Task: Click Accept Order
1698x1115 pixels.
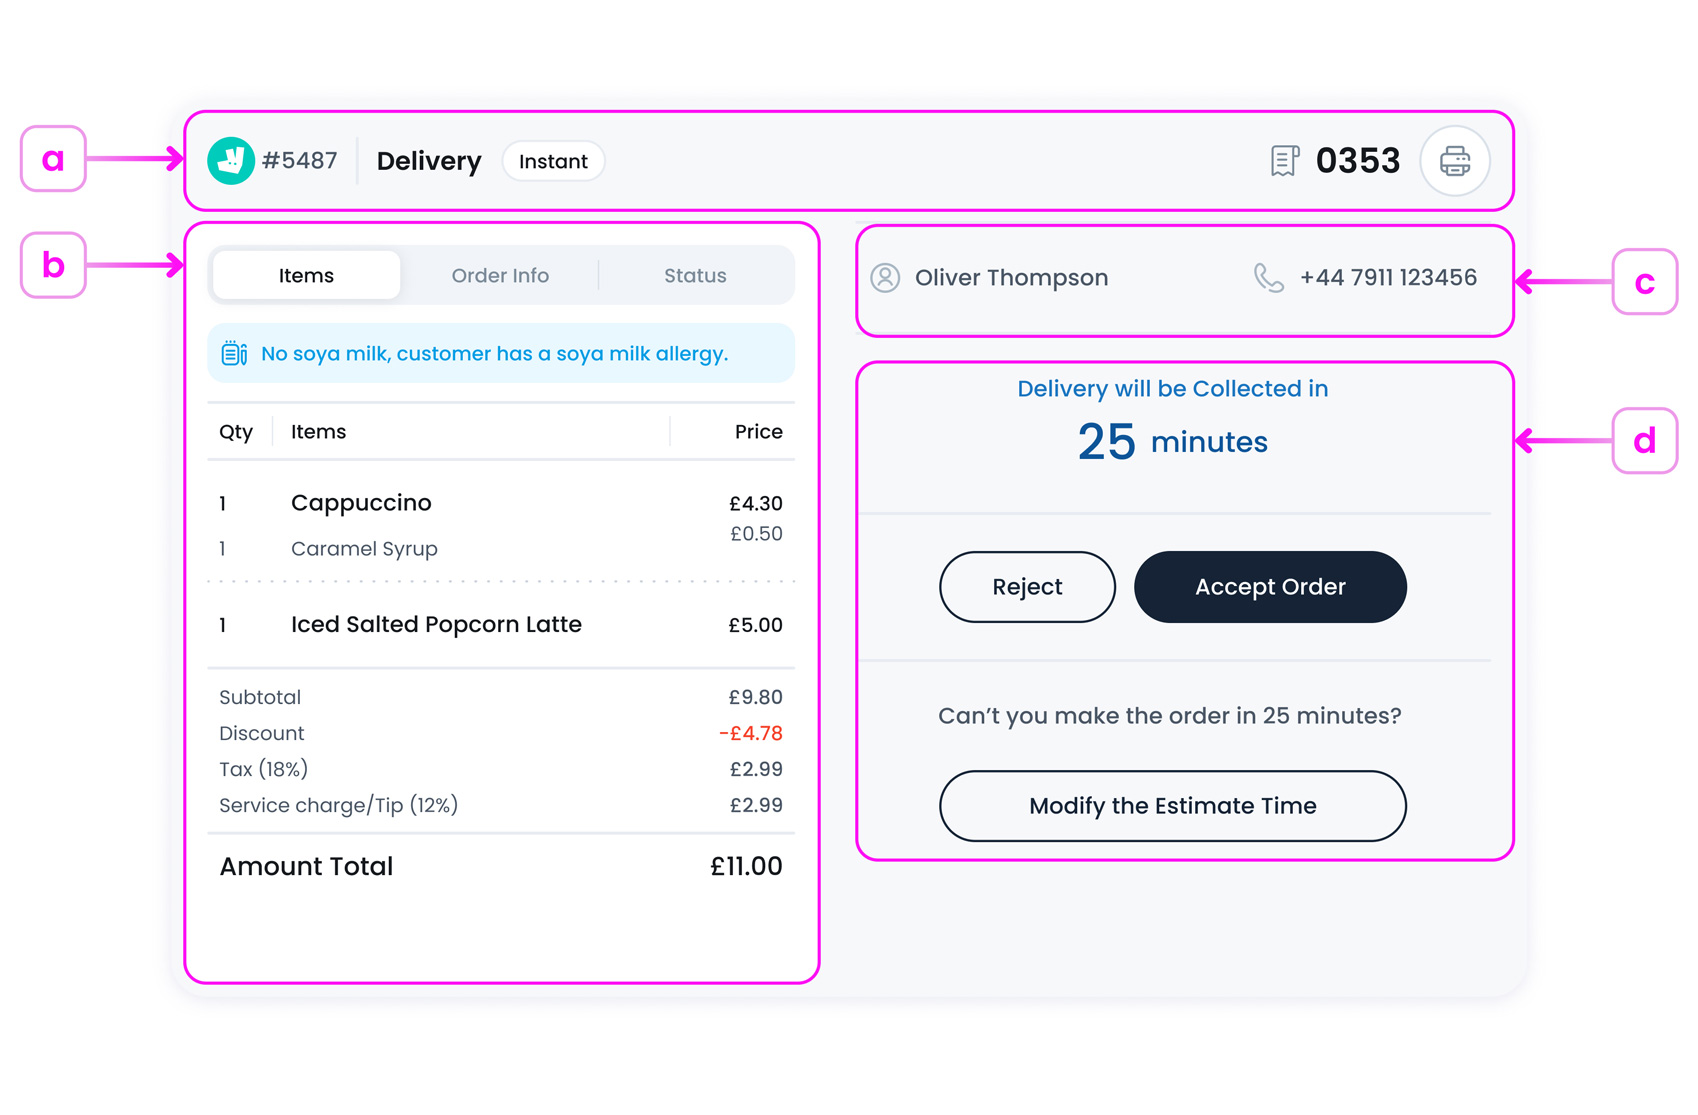Action: (1269, 587)
